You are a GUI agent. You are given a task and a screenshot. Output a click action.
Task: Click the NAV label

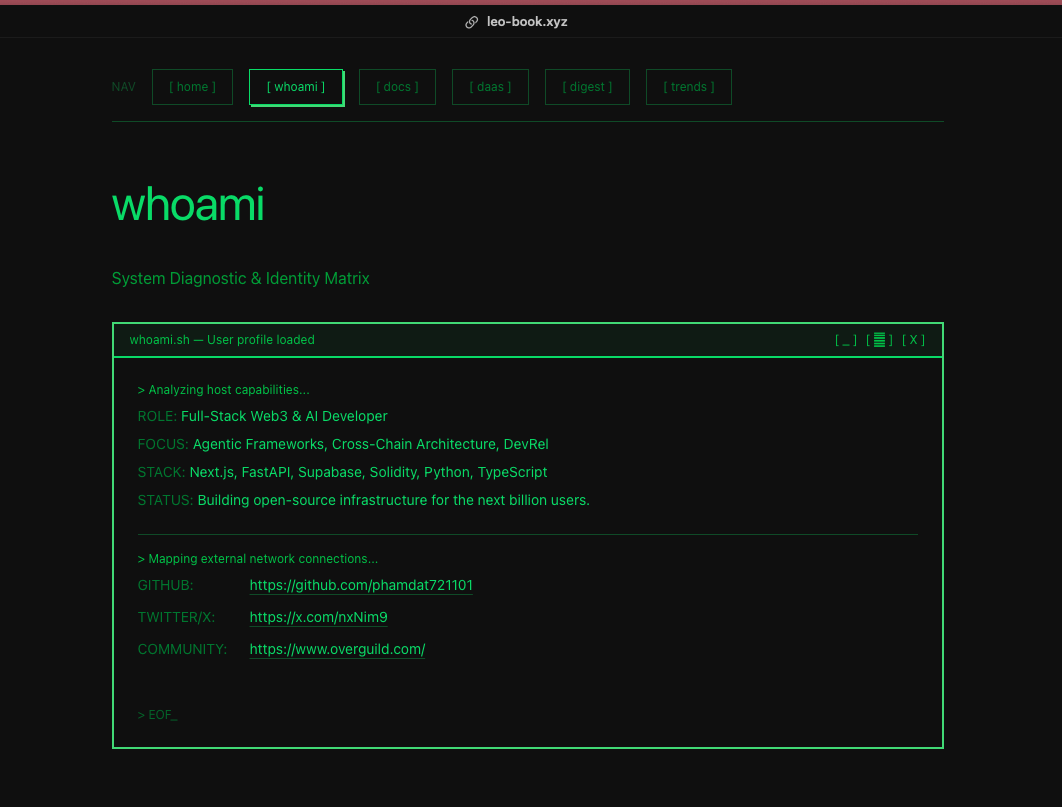pyautogui.click(x=123, y=87)
